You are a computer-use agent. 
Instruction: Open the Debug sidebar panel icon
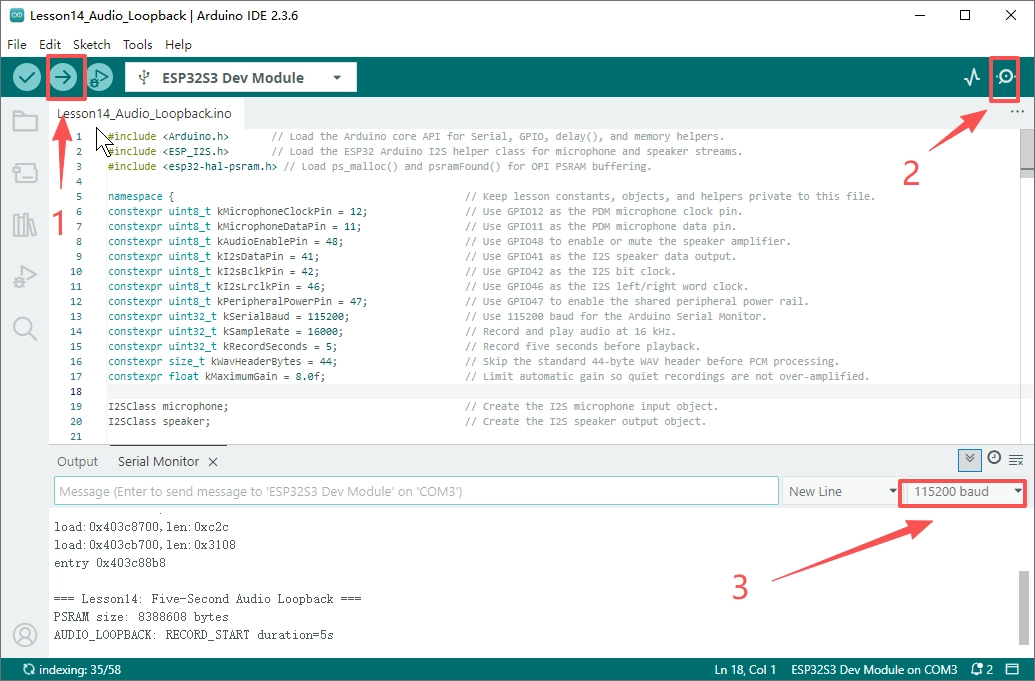tap(25, 276)
